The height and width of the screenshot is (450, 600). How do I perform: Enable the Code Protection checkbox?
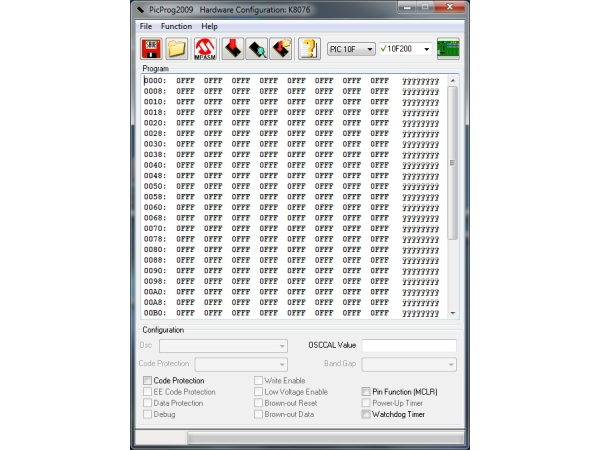[x=148, y=381]
